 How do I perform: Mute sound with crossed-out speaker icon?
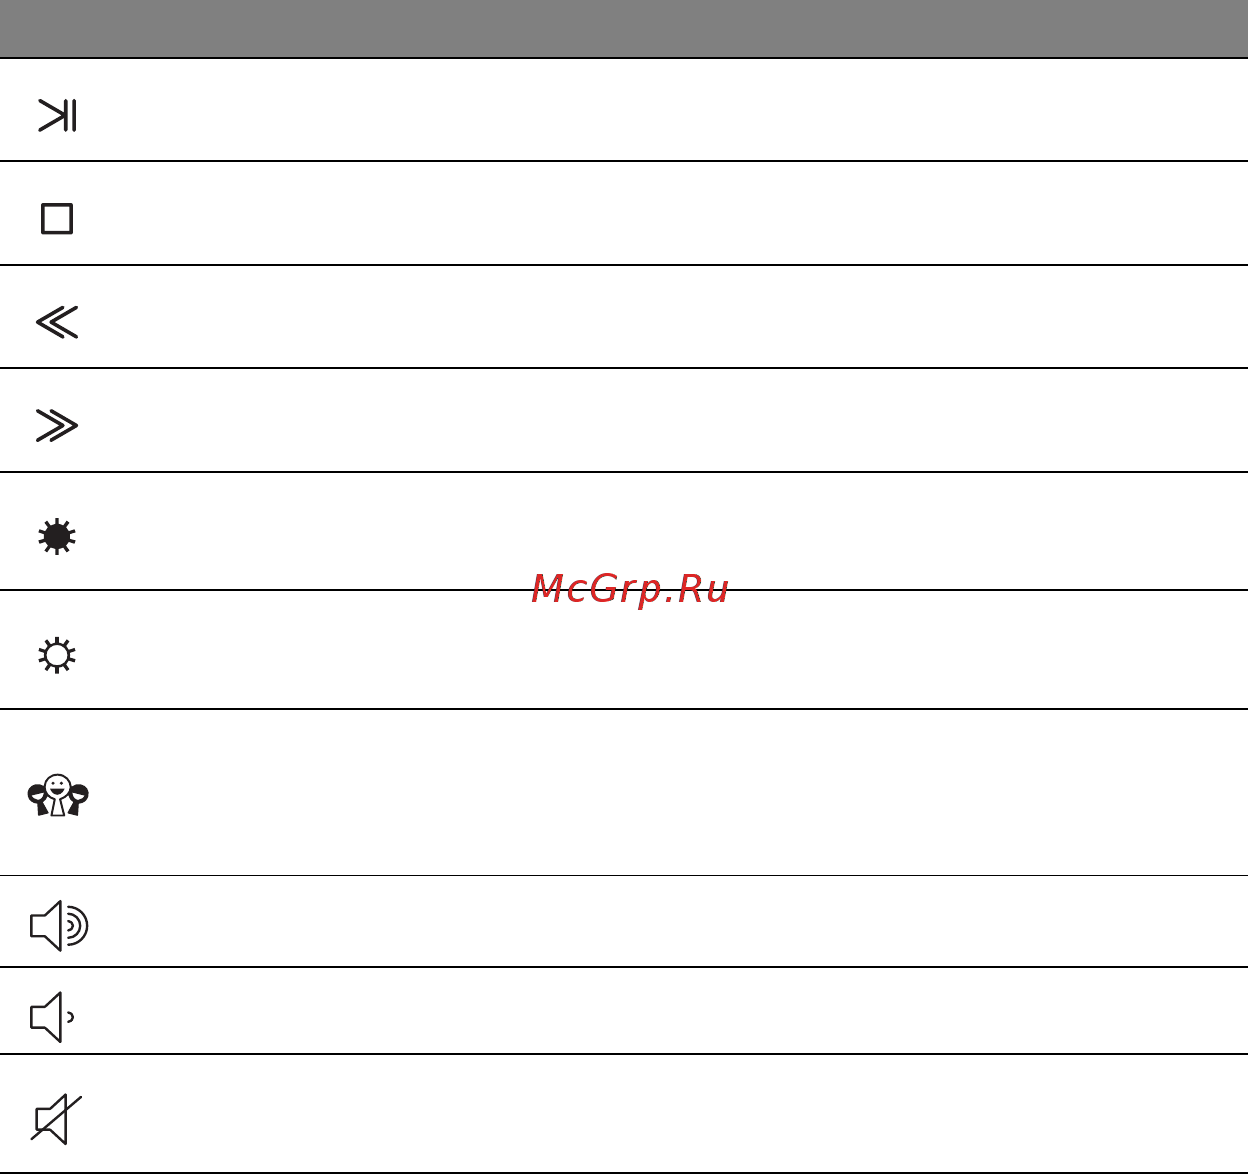click(56, 1119)
